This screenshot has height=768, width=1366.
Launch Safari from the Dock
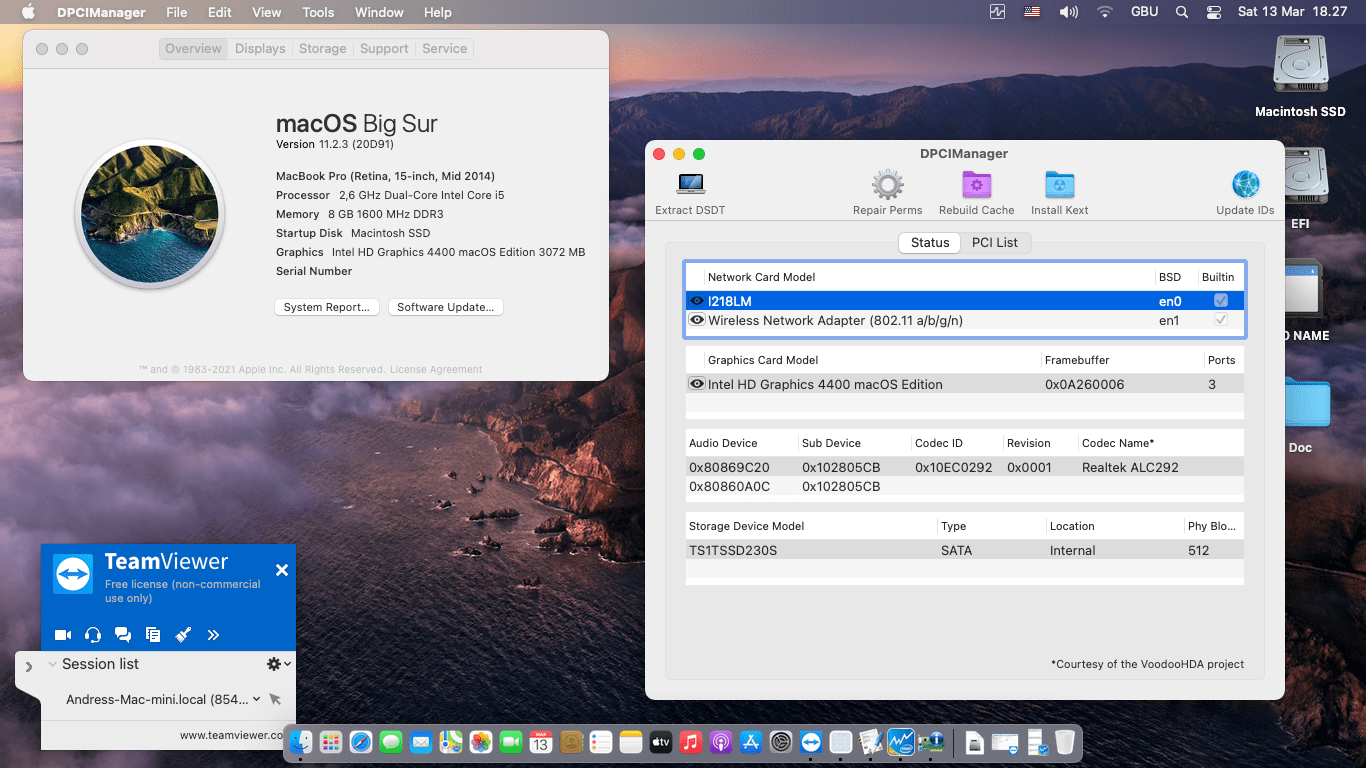(x=361, y=742)
